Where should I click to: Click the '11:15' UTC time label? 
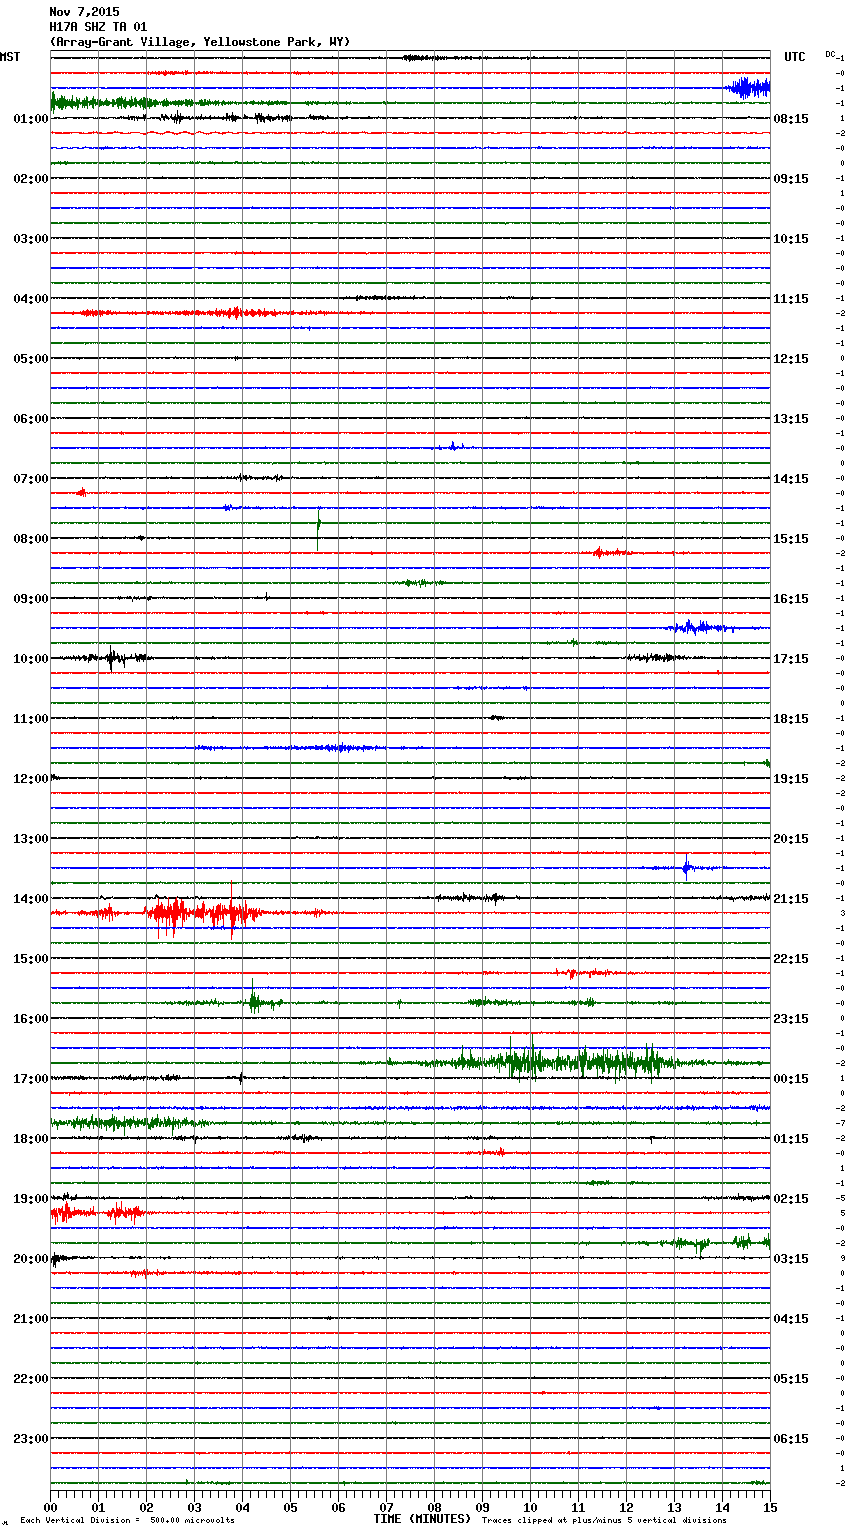(791, 299)
